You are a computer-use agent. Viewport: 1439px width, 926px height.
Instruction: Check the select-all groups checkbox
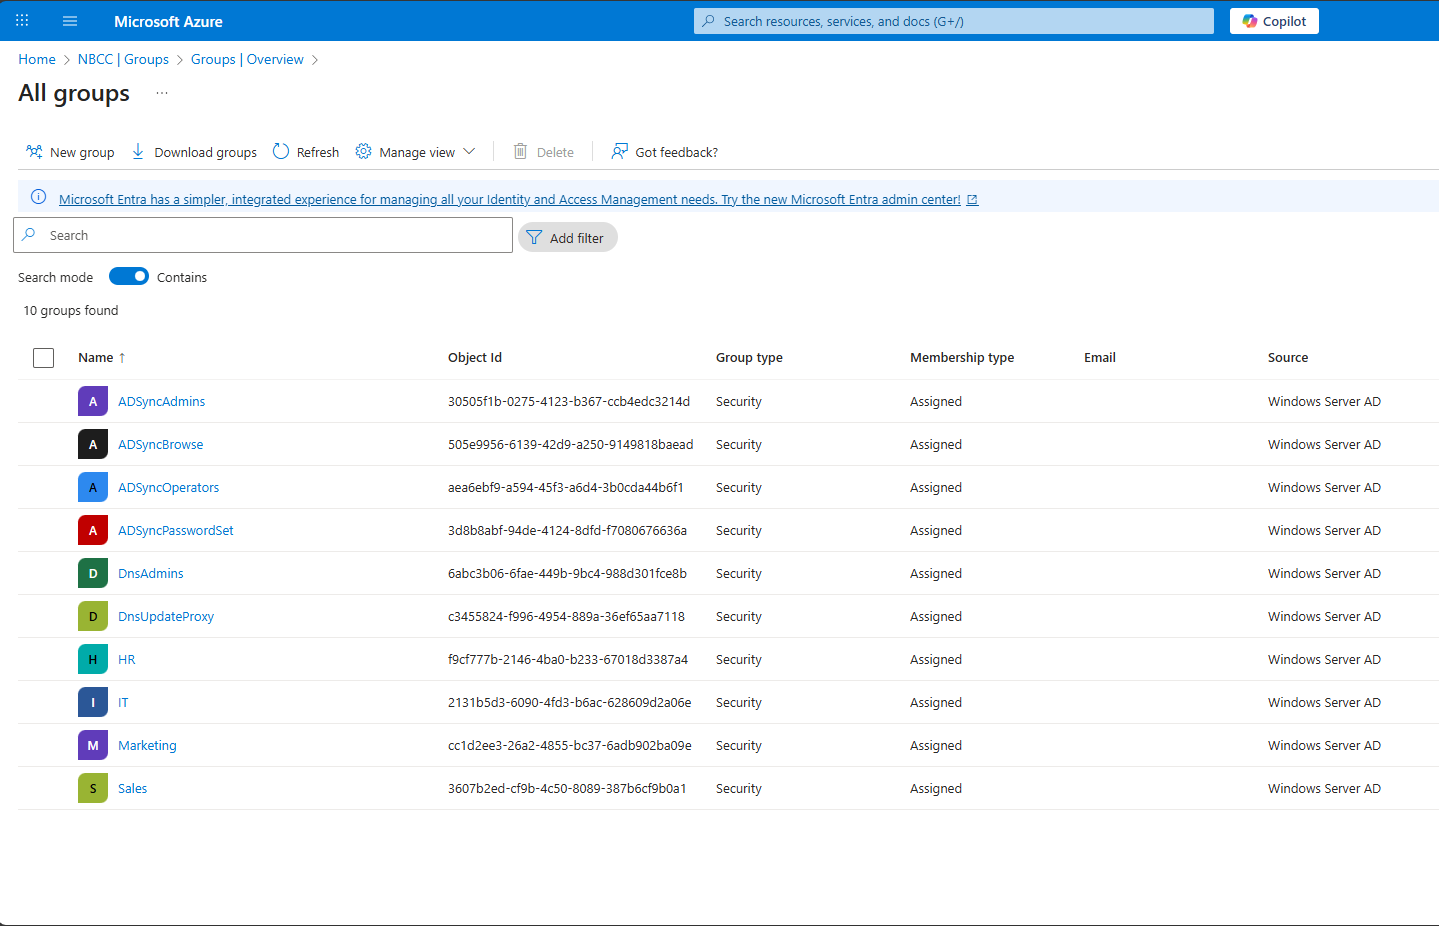[x=43, y=358]
